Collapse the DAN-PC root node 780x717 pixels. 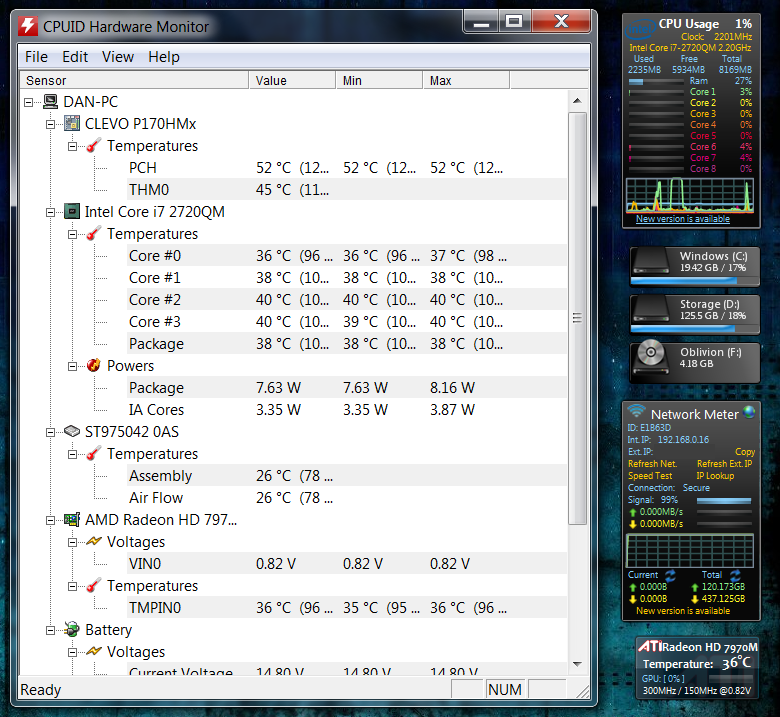click(x=28, y=102)
